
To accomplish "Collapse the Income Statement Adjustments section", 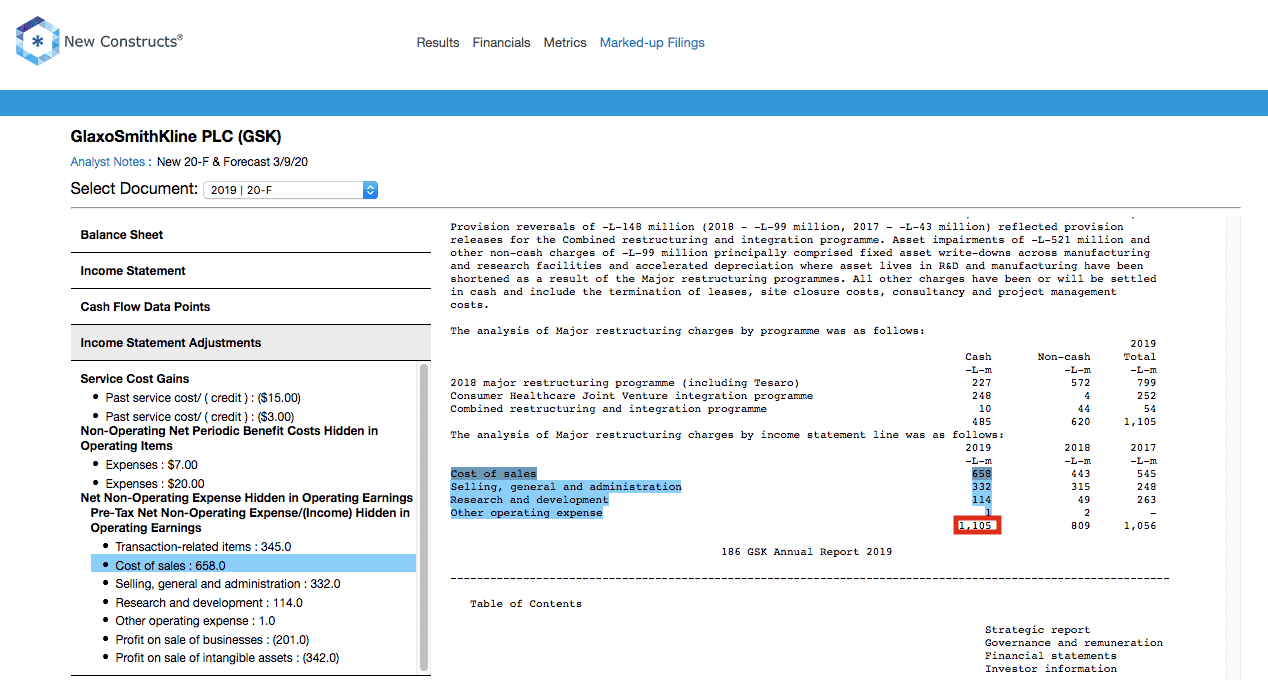I will (x=251, y=343).
